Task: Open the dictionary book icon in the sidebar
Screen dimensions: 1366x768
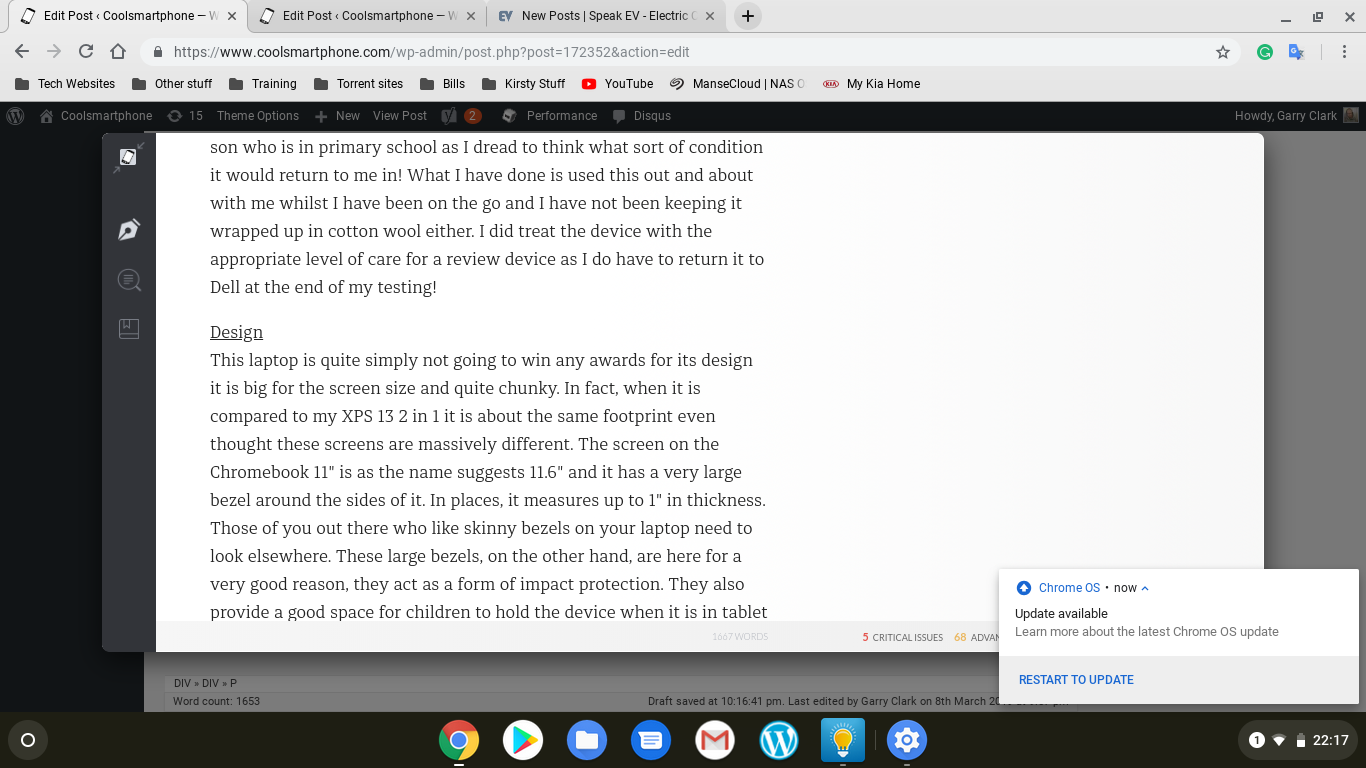Action: point(129,329)
